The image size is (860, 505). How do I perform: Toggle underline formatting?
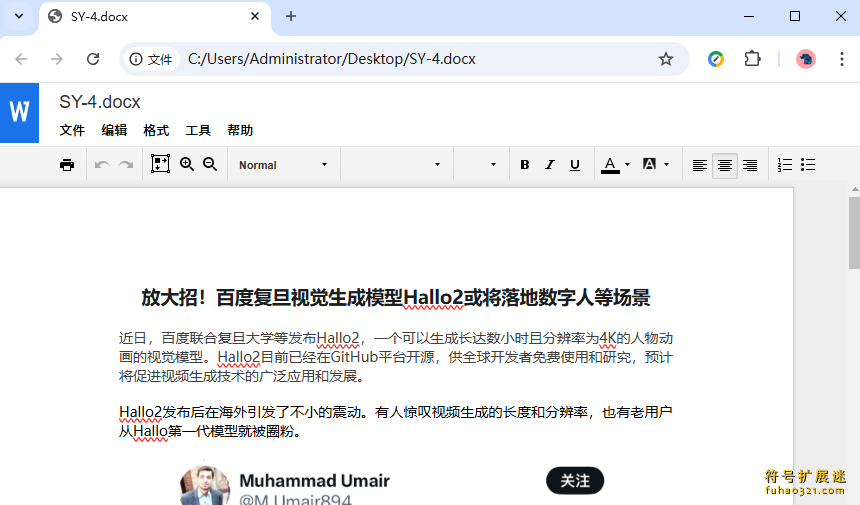575,165
